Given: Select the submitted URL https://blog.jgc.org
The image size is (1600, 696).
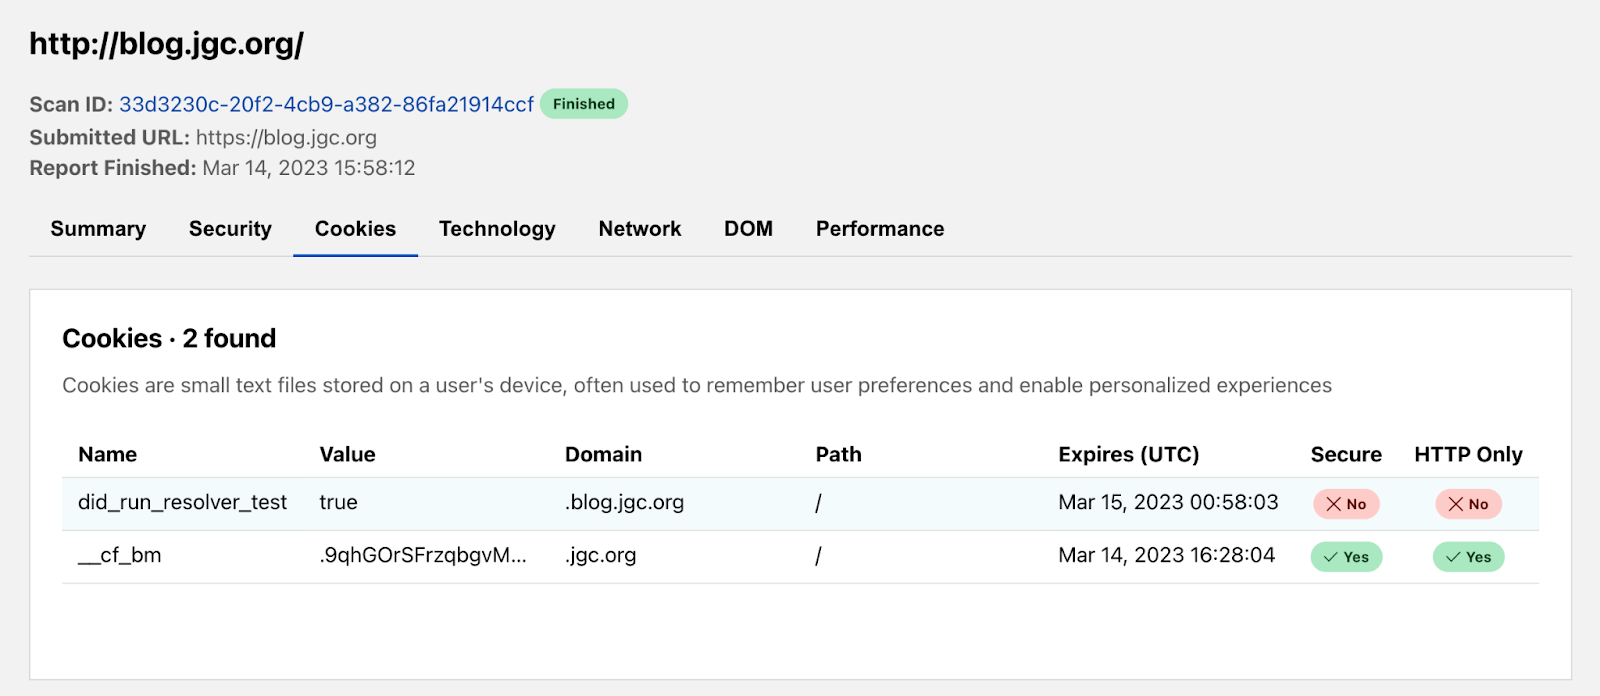Looking at the screenshot, I should click(286, 138).
